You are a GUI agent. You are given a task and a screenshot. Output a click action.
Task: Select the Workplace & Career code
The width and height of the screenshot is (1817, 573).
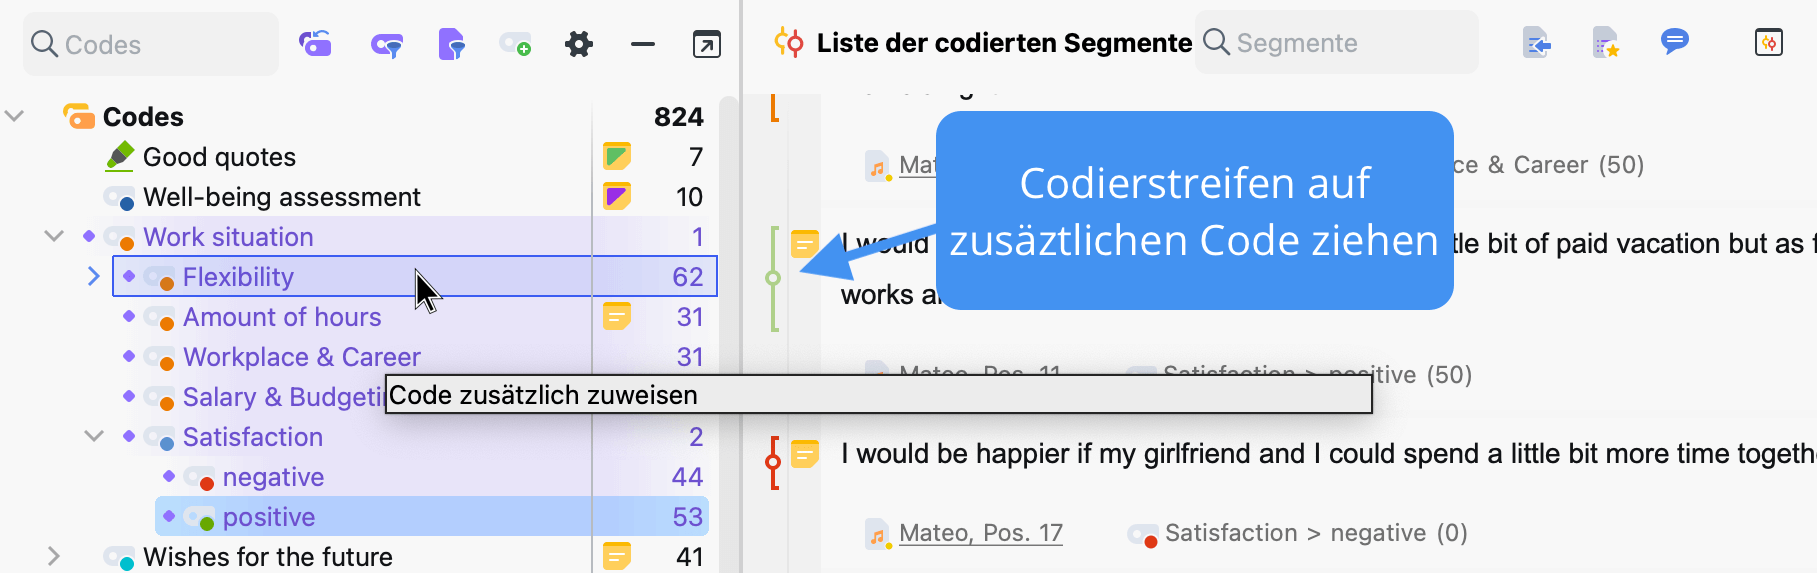click(301, 357)
